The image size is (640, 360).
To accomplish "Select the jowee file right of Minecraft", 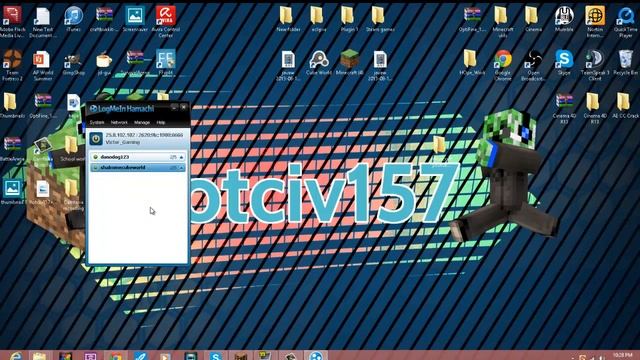I will pos(380,65).
